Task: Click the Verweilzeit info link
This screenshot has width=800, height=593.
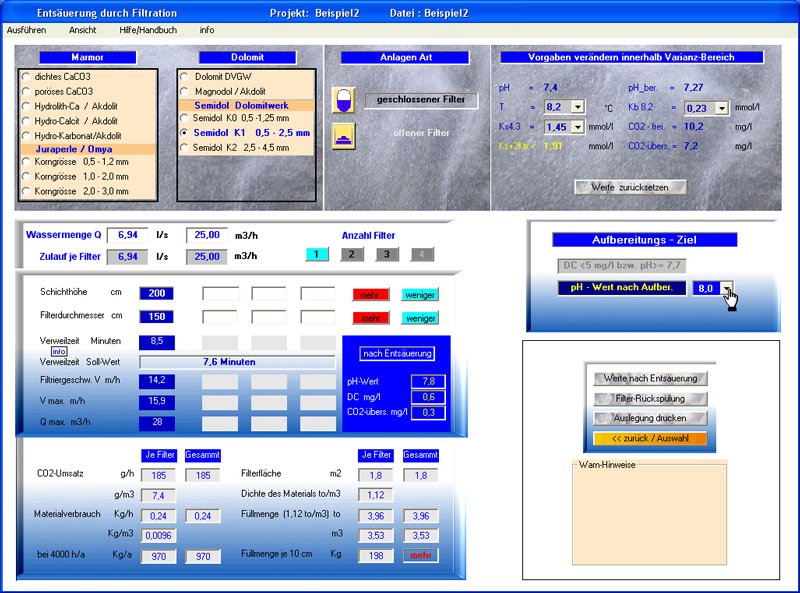Action: pos(59,352)
